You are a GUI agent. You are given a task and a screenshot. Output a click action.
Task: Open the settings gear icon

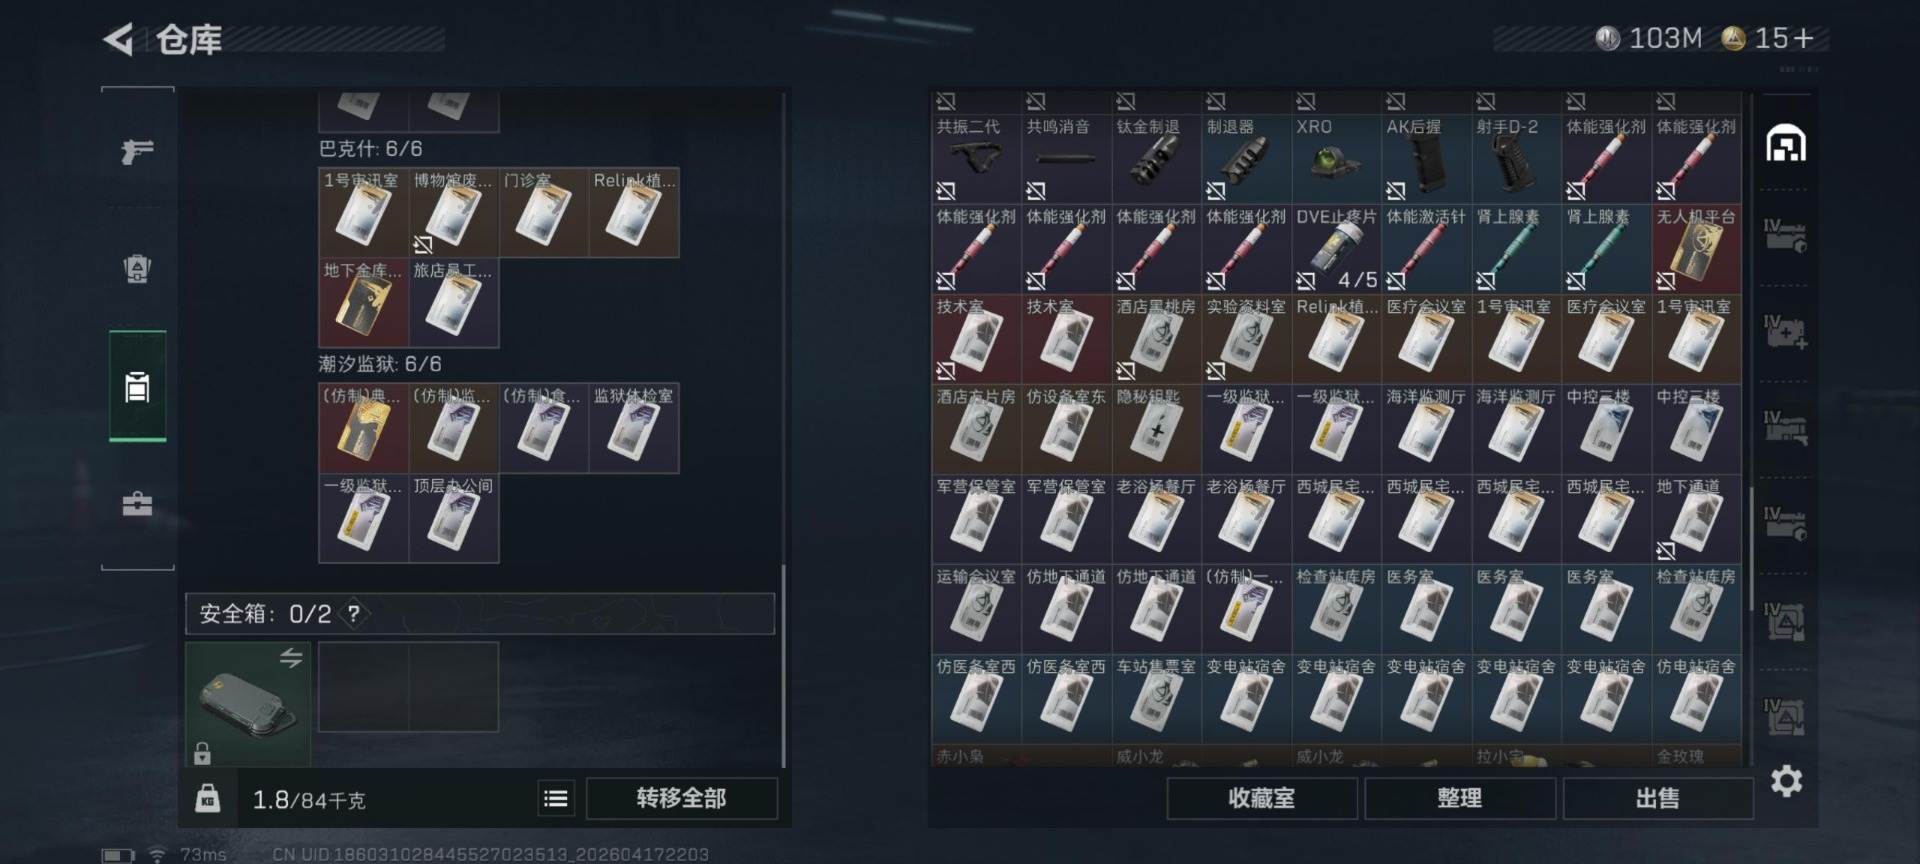coord(1786,781)
